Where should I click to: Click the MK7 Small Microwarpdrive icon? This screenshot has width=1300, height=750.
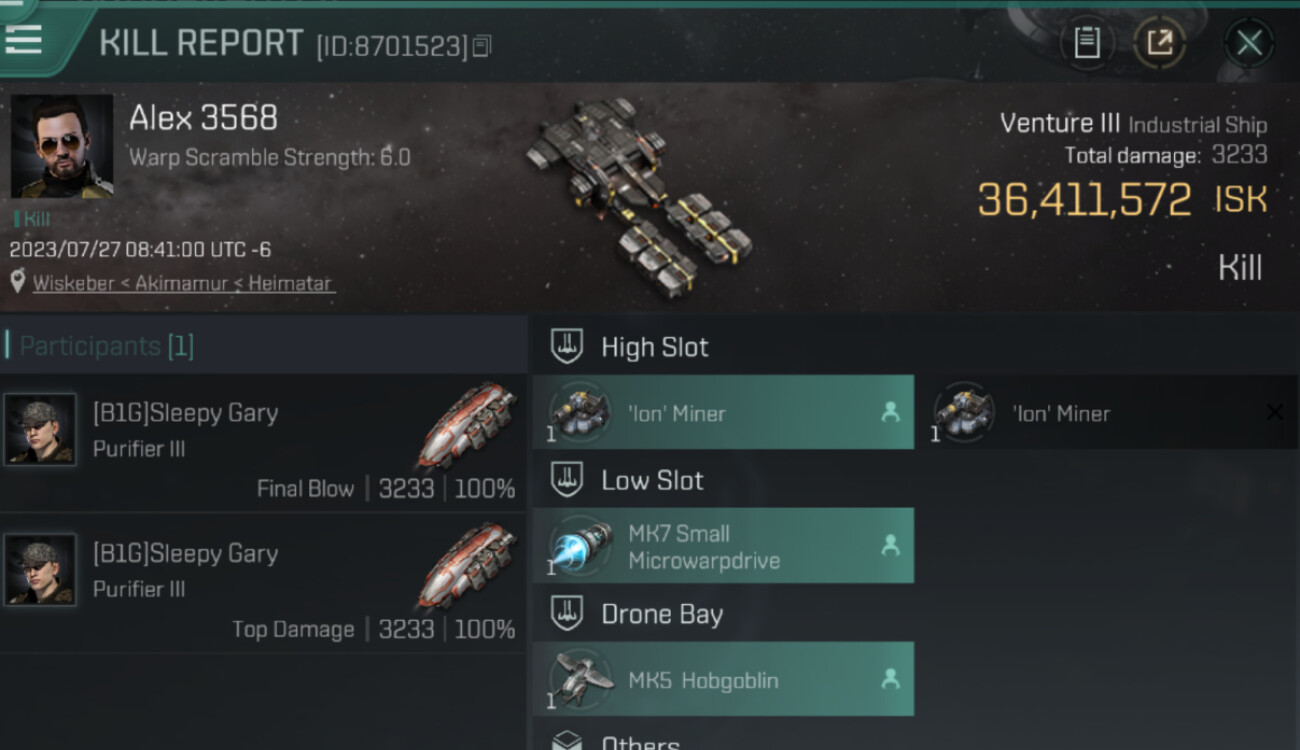(x=582, y=546)
